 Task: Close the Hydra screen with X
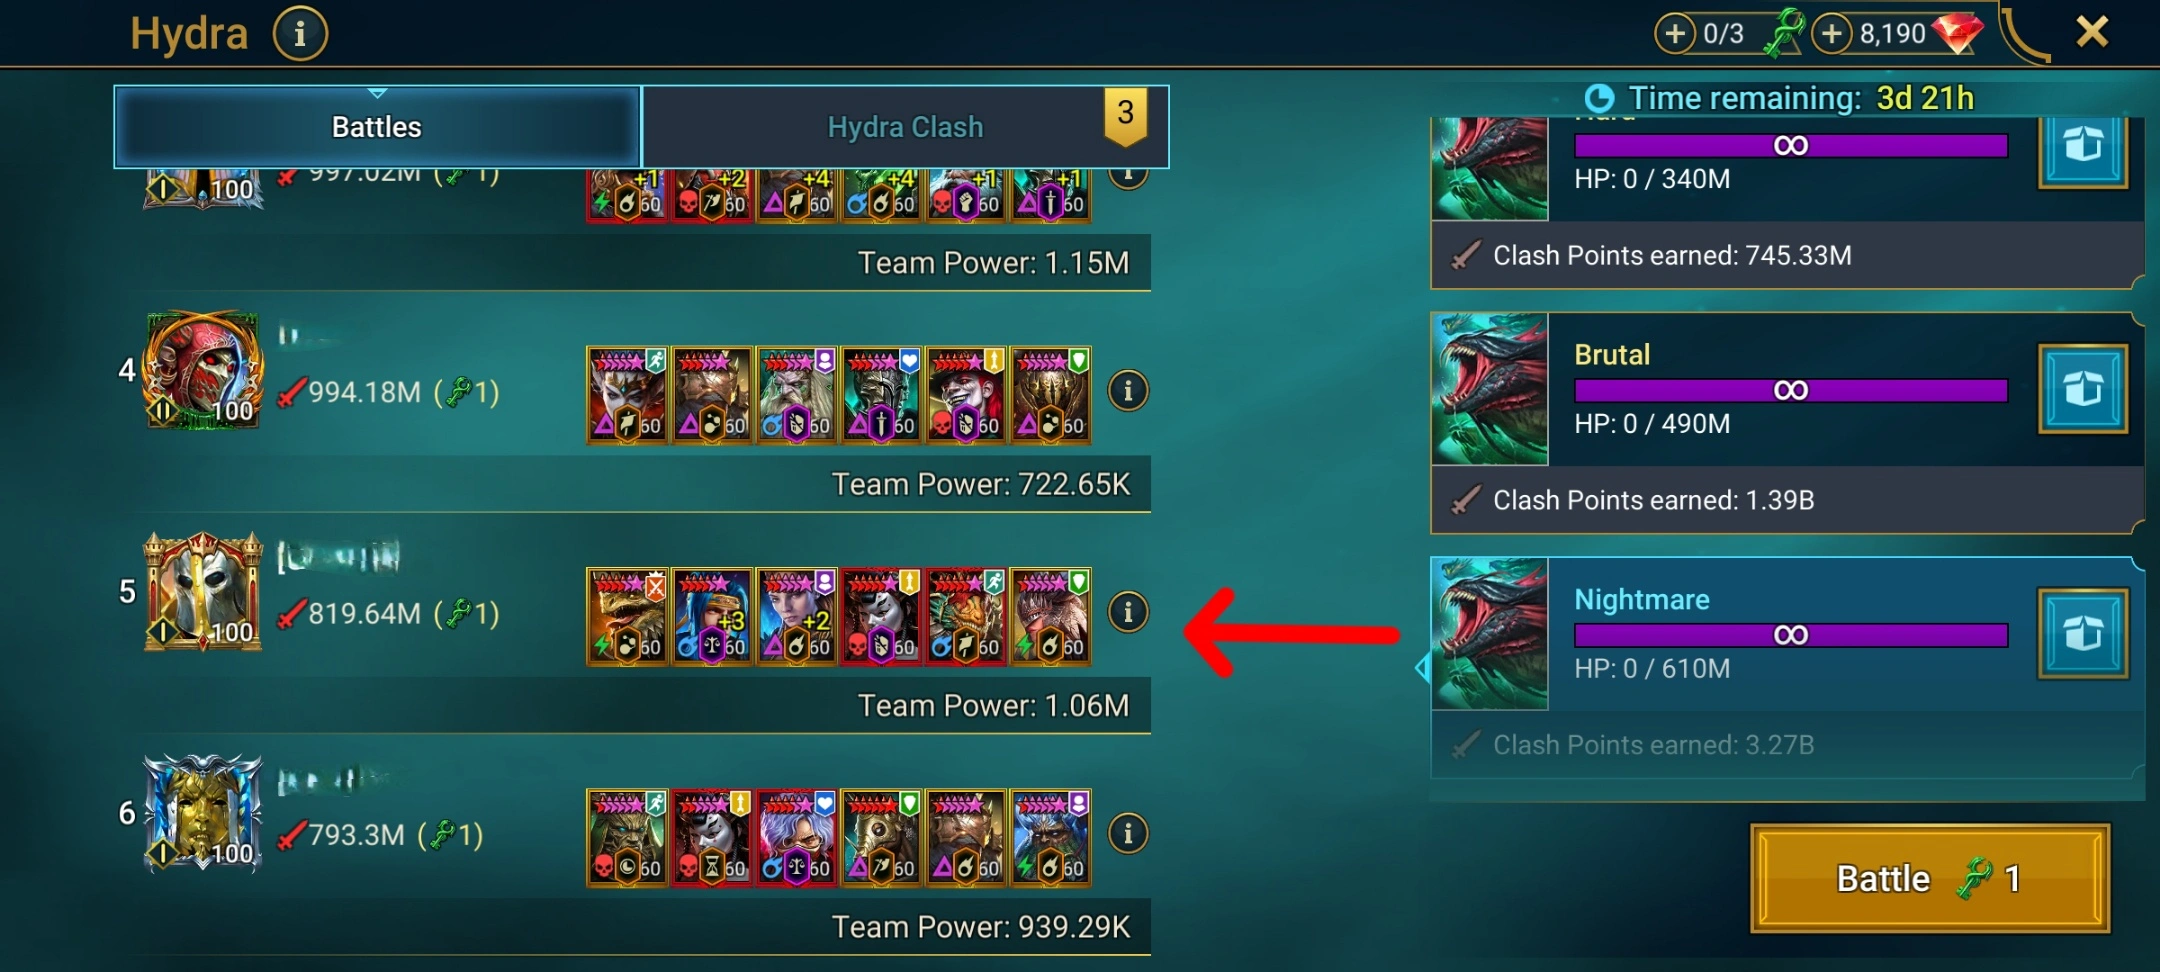pos(2092,32)
